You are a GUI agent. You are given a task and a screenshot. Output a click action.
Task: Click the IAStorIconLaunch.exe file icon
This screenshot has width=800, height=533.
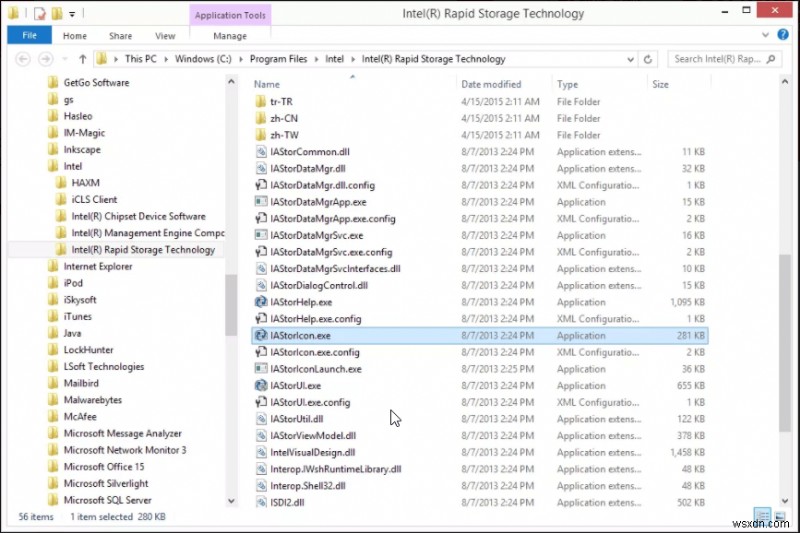[261, 369]
